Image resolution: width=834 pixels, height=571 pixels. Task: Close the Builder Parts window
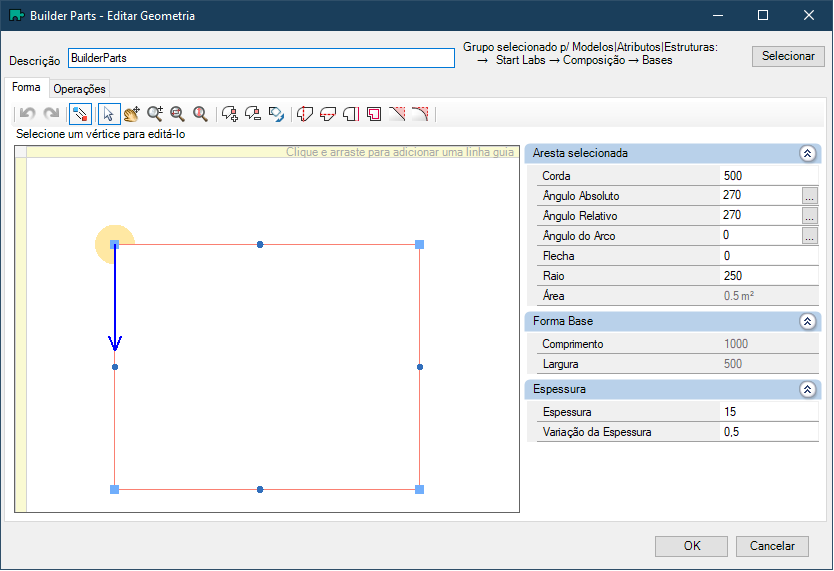[x=808, y=15]
